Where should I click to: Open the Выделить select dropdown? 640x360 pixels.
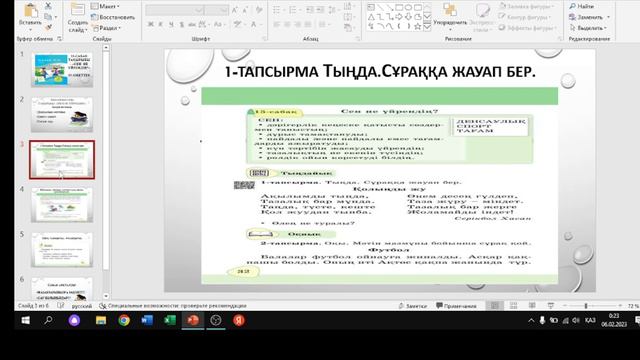[x=588, y=28]
